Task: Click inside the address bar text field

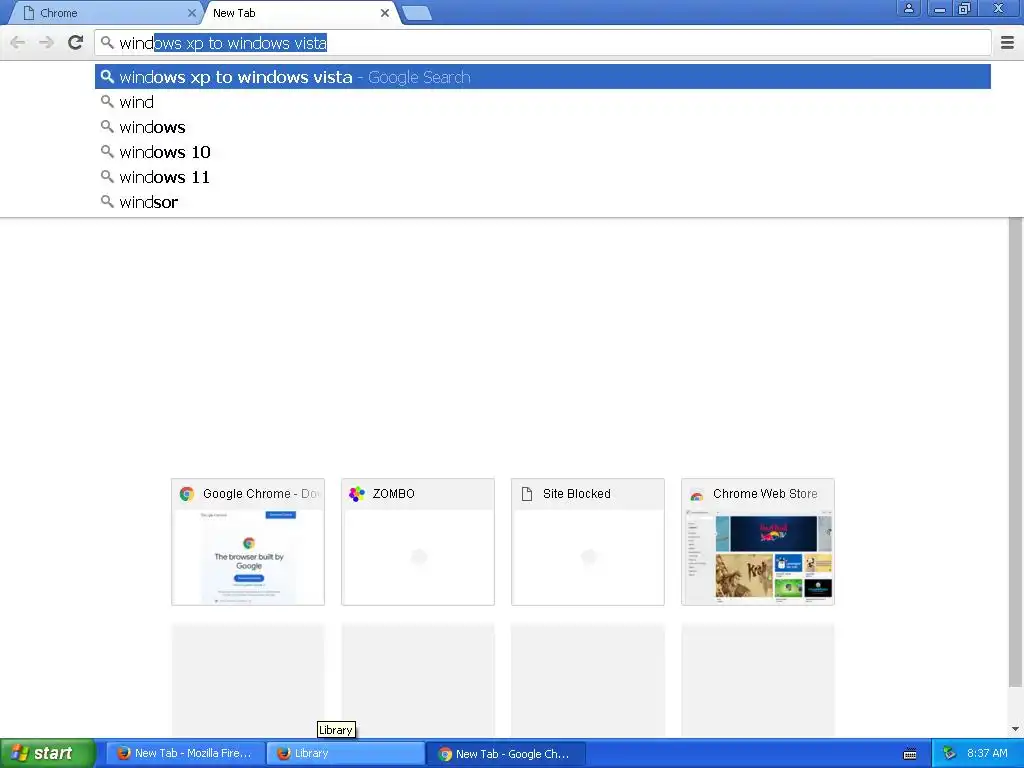Action: [543, 43]
